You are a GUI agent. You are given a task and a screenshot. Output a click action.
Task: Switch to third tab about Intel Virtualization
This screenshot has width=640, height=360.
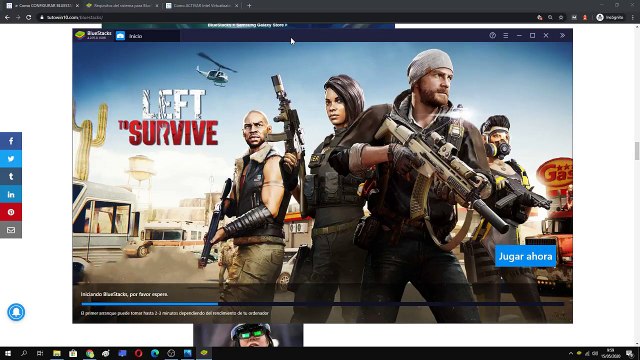(202, 6)
